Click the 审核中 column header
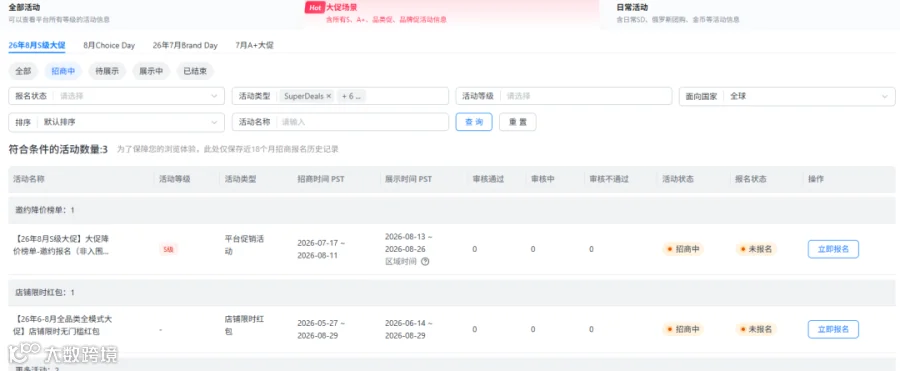This screenshot has width=900, height=371. (x=542, y=179)
